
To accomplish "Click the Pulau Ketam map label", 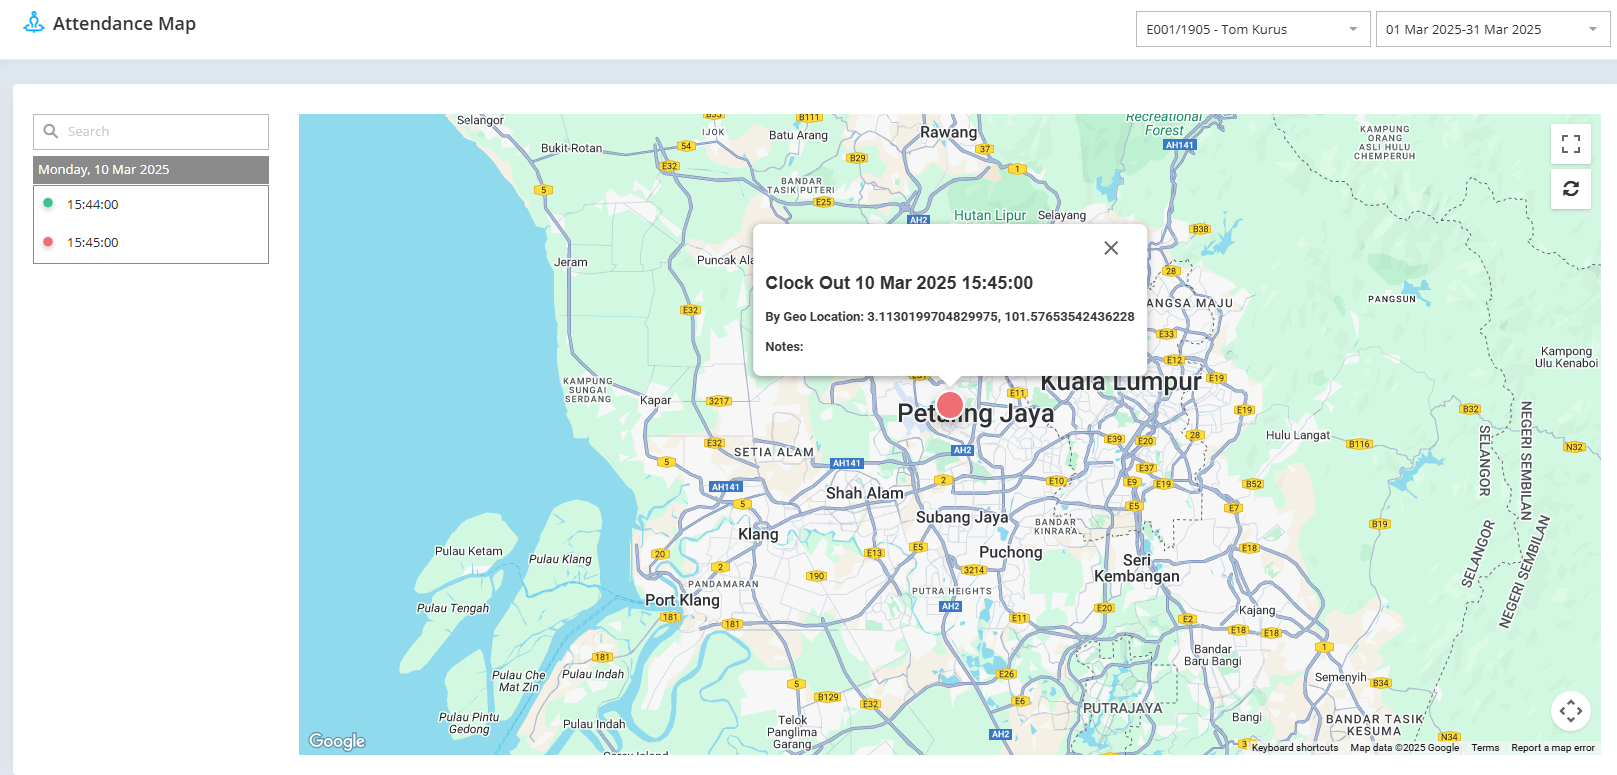I will click(x=468, y=551).
